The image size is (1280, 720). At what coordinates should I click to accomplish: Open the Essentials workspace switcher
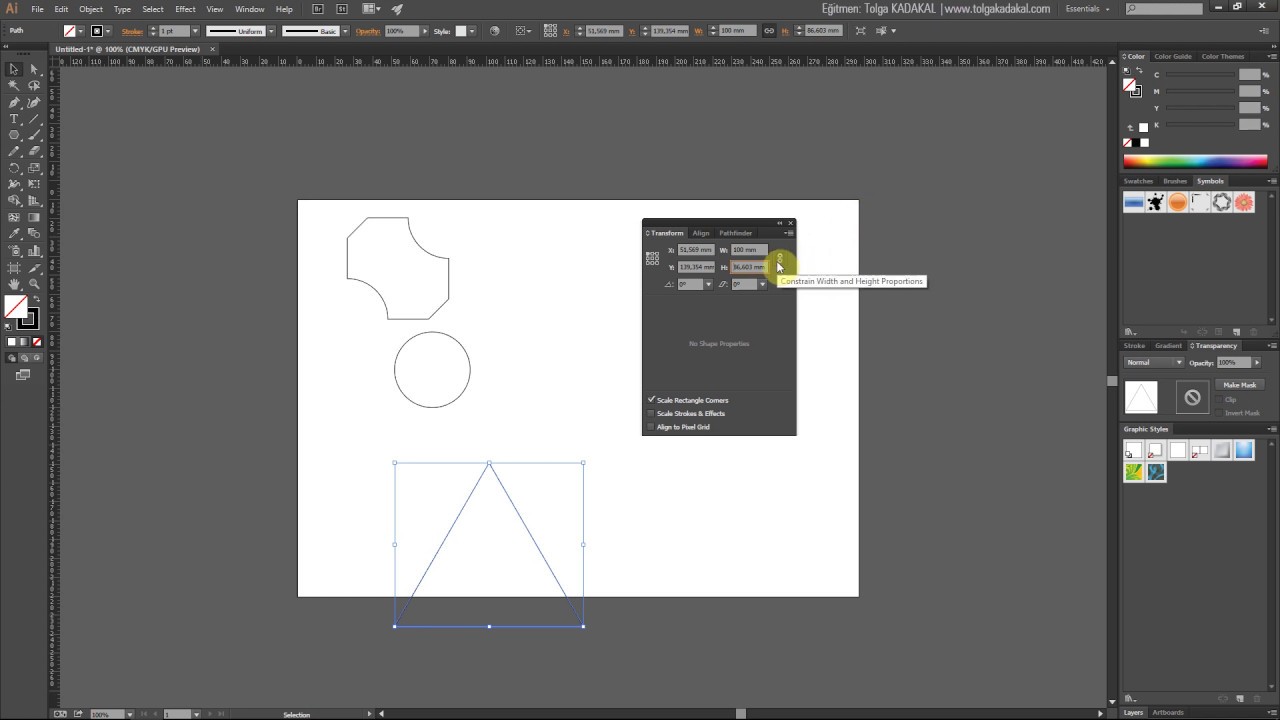click(x=1087, y=9)
